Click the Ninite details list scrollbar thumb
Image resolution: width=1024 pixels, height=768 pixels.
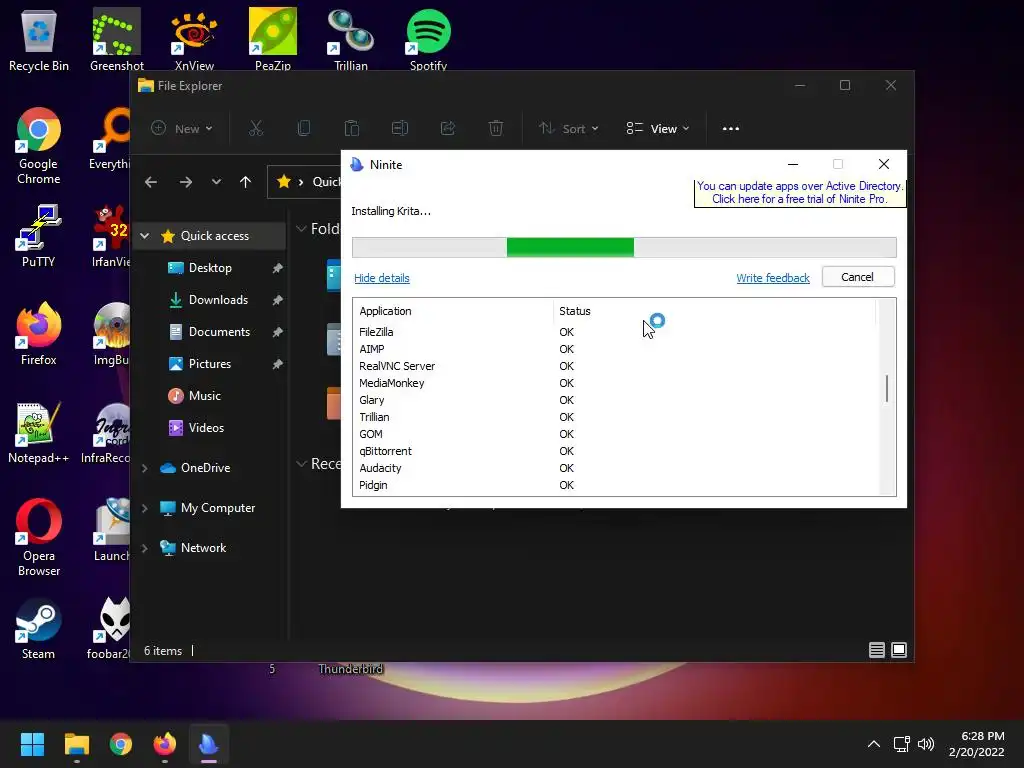[x=887, y=389]
